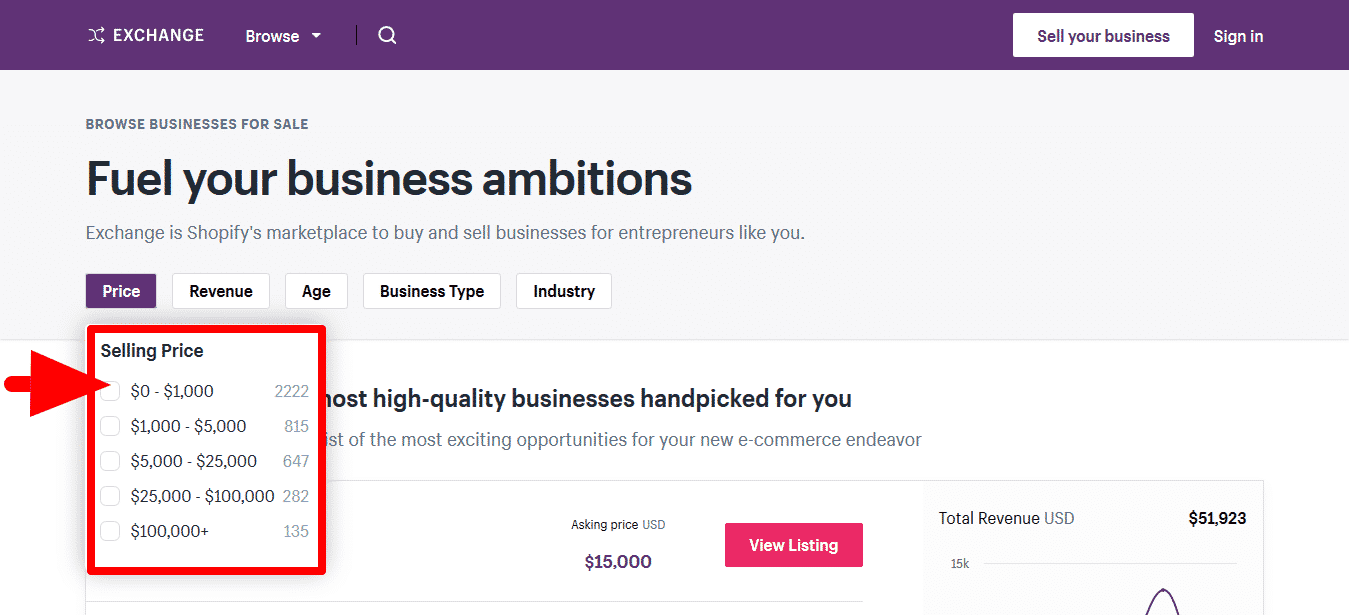This screenshot has height=615, width=1349.
Task: Click the $15,000 asking price
Action: [x=618, y=562]
